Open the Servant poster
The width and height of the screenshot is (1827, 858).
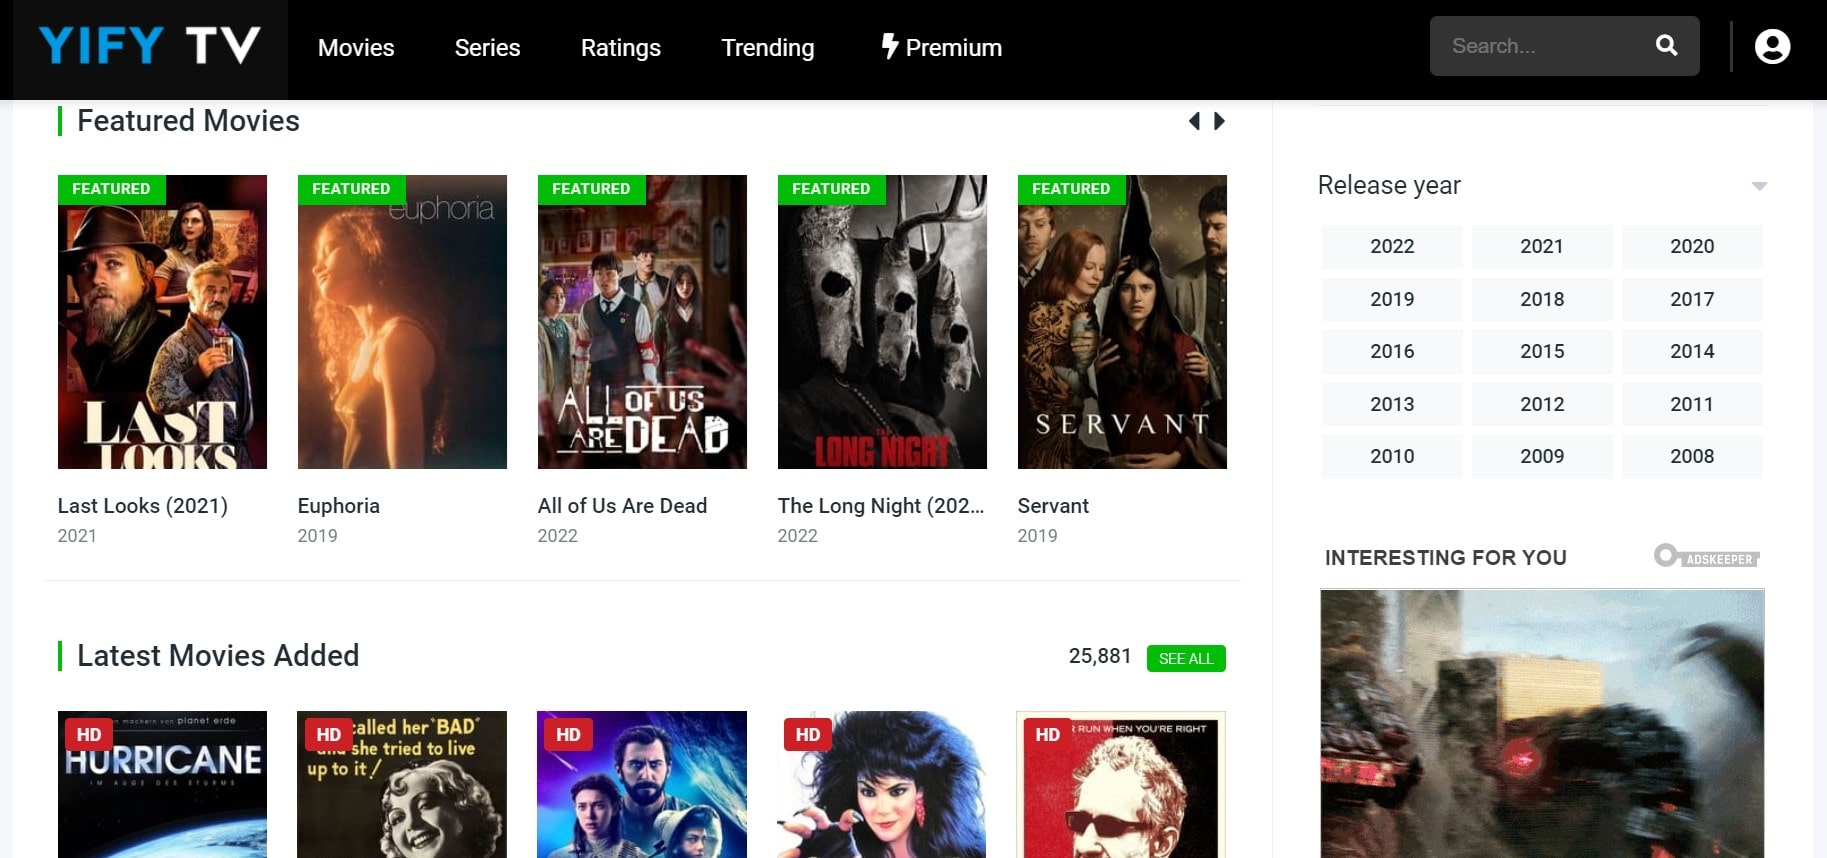[x=1122, y=322]
